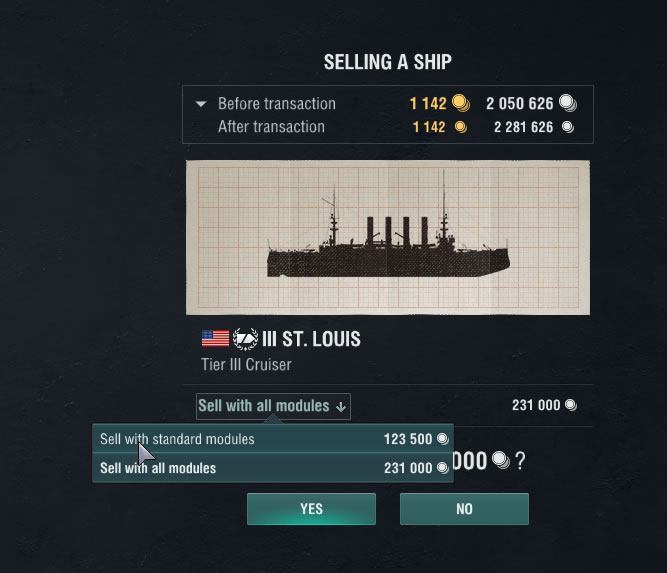Image resolution: width=667 pixels, height=573 pixels.
Task: Click silver credits icon in Before transaction row
Action: click(567, 103)
